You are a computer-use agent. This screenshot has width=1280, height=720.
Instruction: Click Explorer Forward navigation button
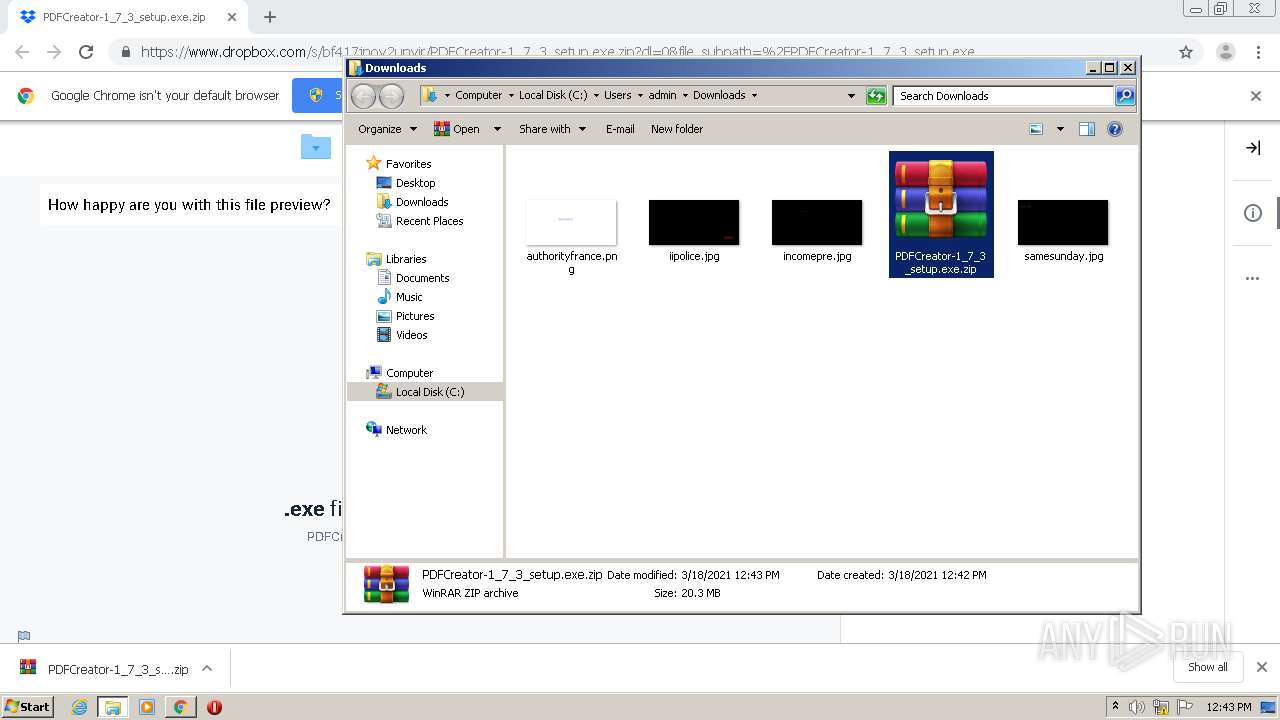(391, 96)
